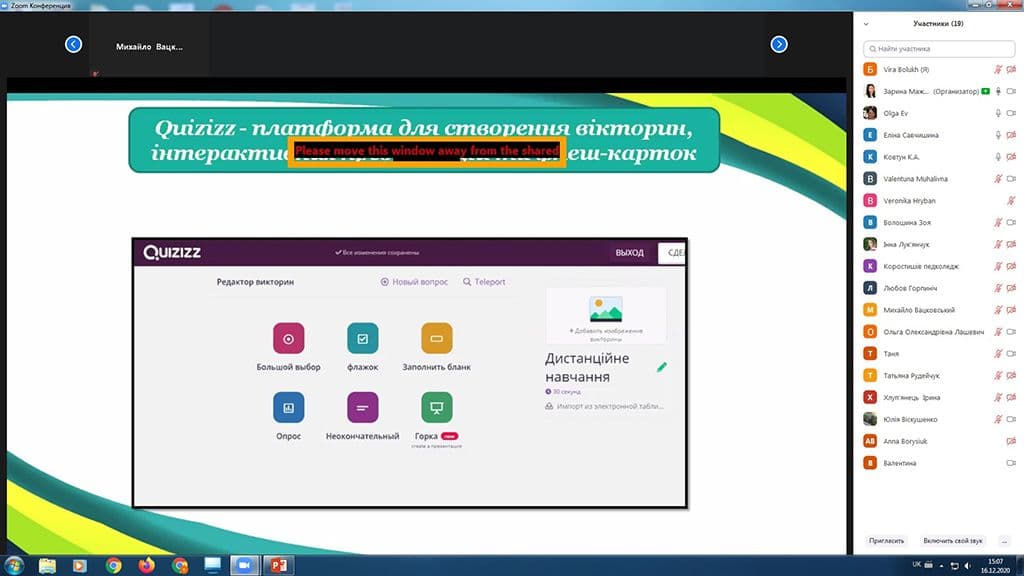
Task: Click muted mic icon for Vira Bolukh
Action: [x=998, y=69]
